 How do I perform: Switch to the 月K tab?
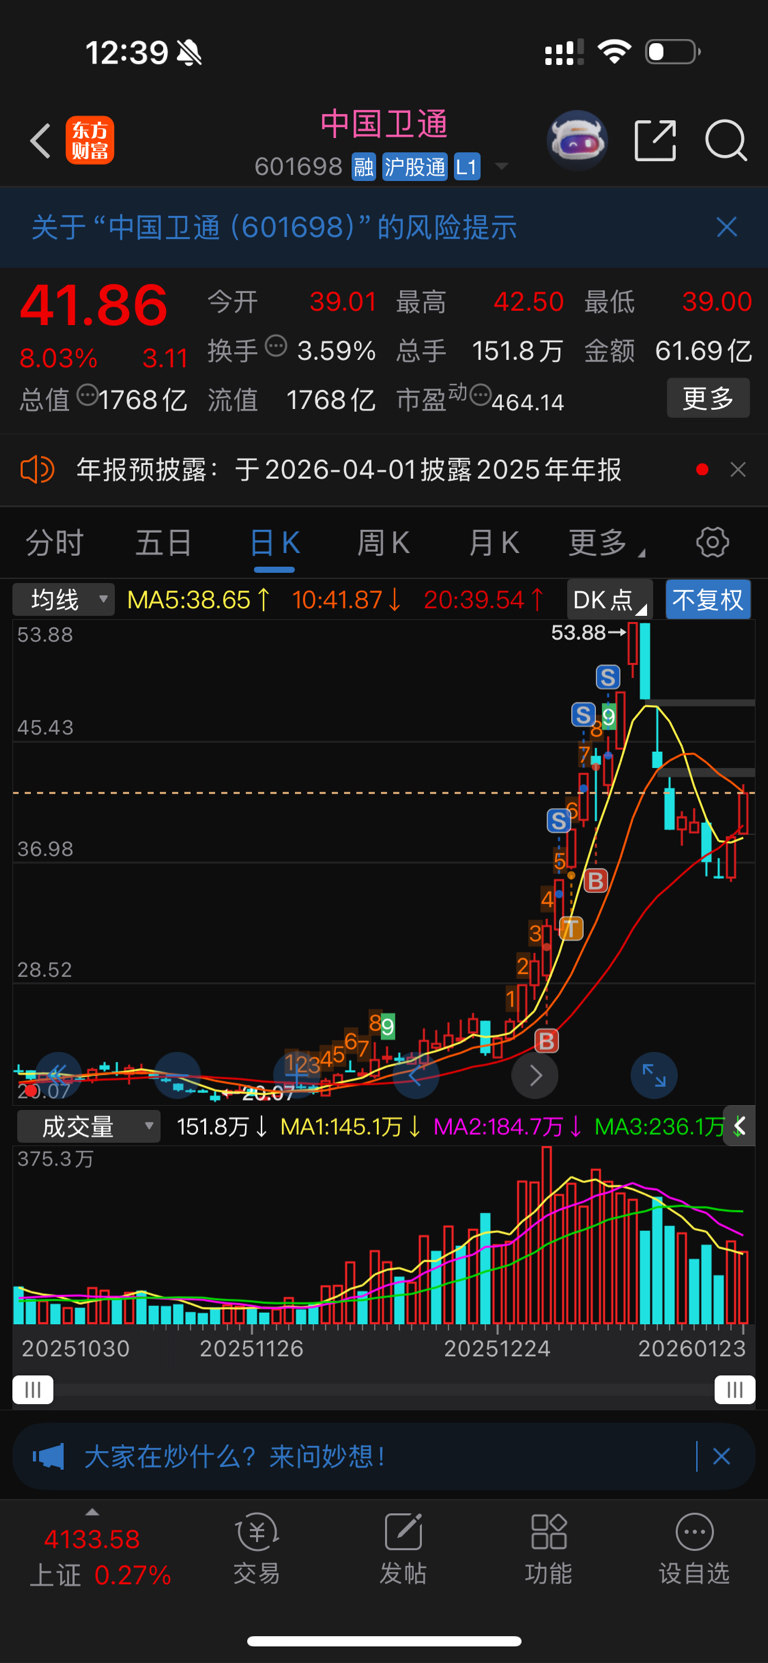tap(494, 543)
